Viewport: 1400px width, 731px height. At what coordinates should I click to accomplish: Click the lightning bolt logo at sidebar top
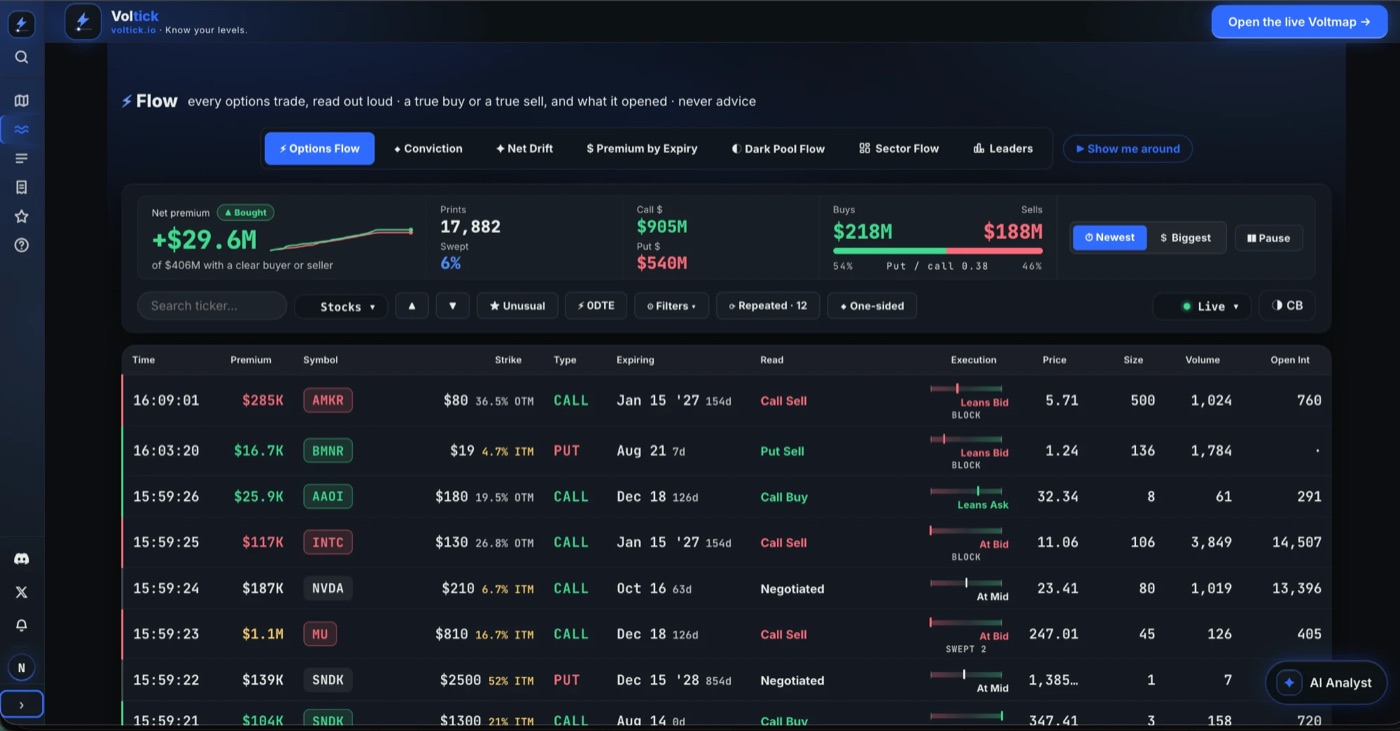(x=21, y=24)
